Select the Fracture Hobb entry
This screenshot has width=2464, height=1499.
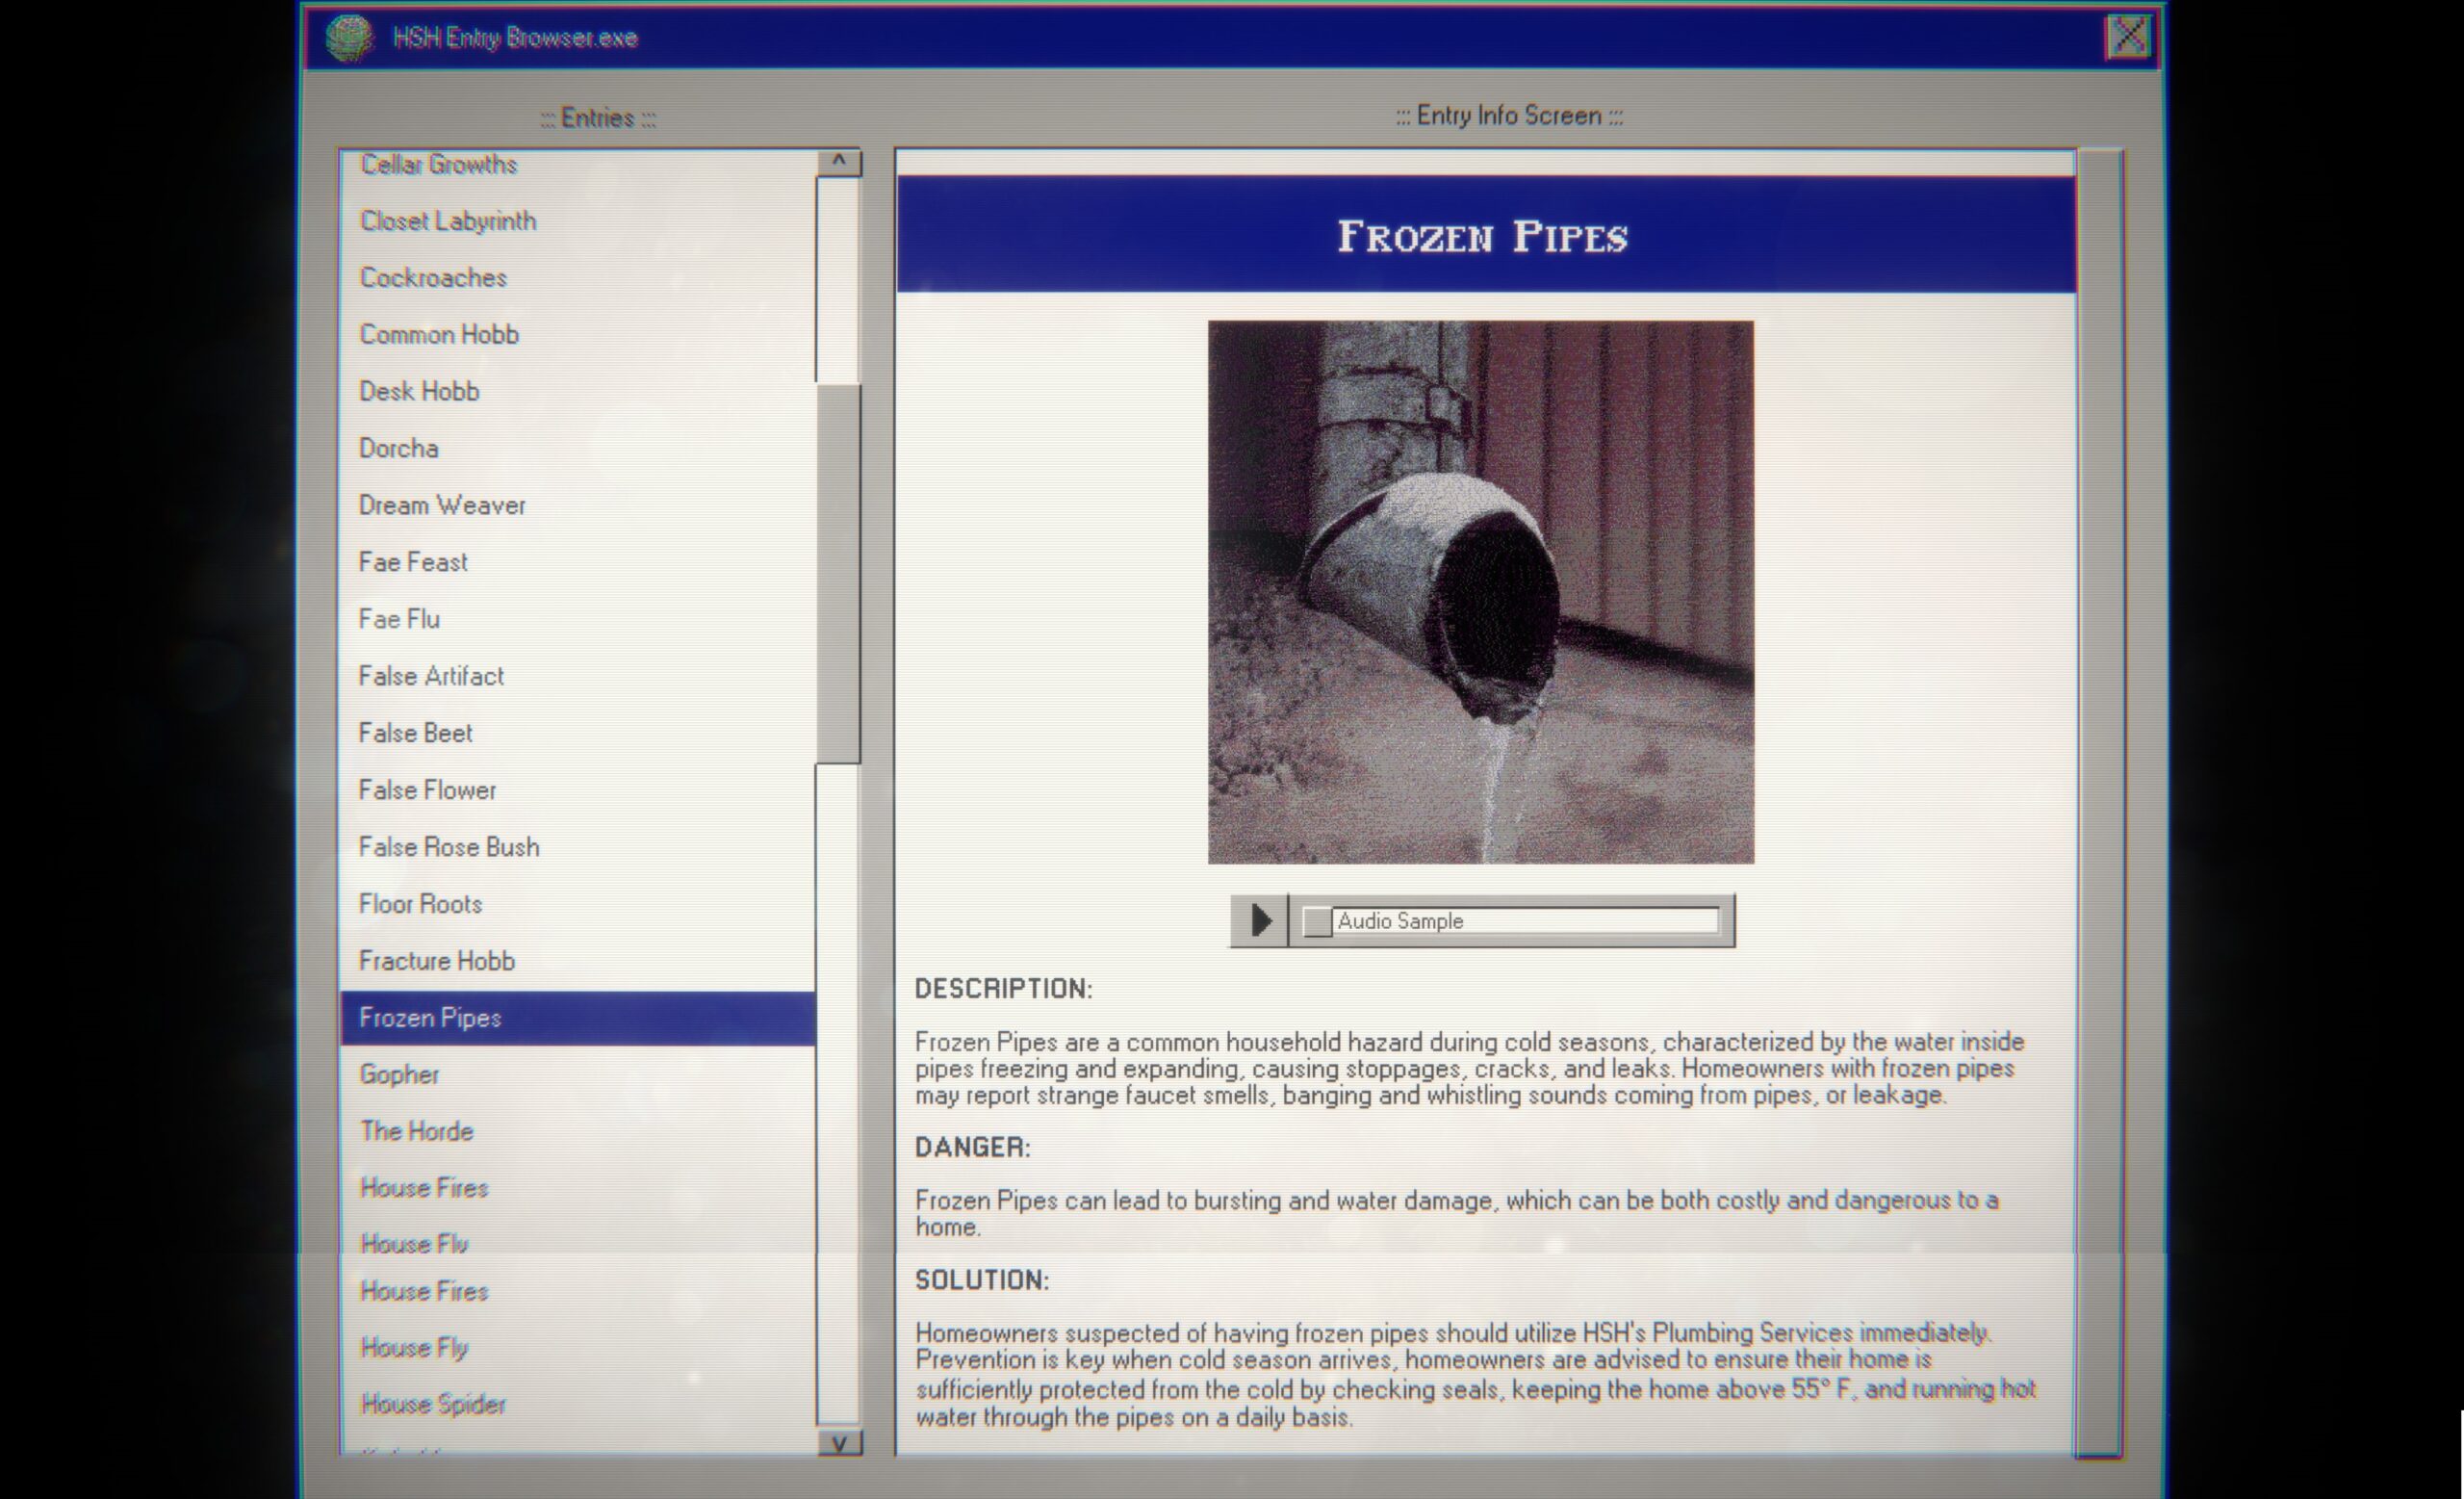click(x=580, y=960)
